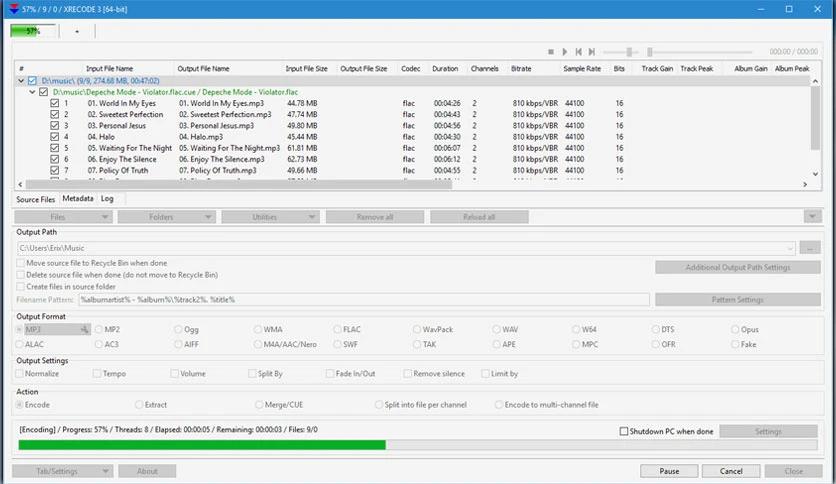Select the Ogg output format
This screenshot has width=836, height=484.
[178, 329]
